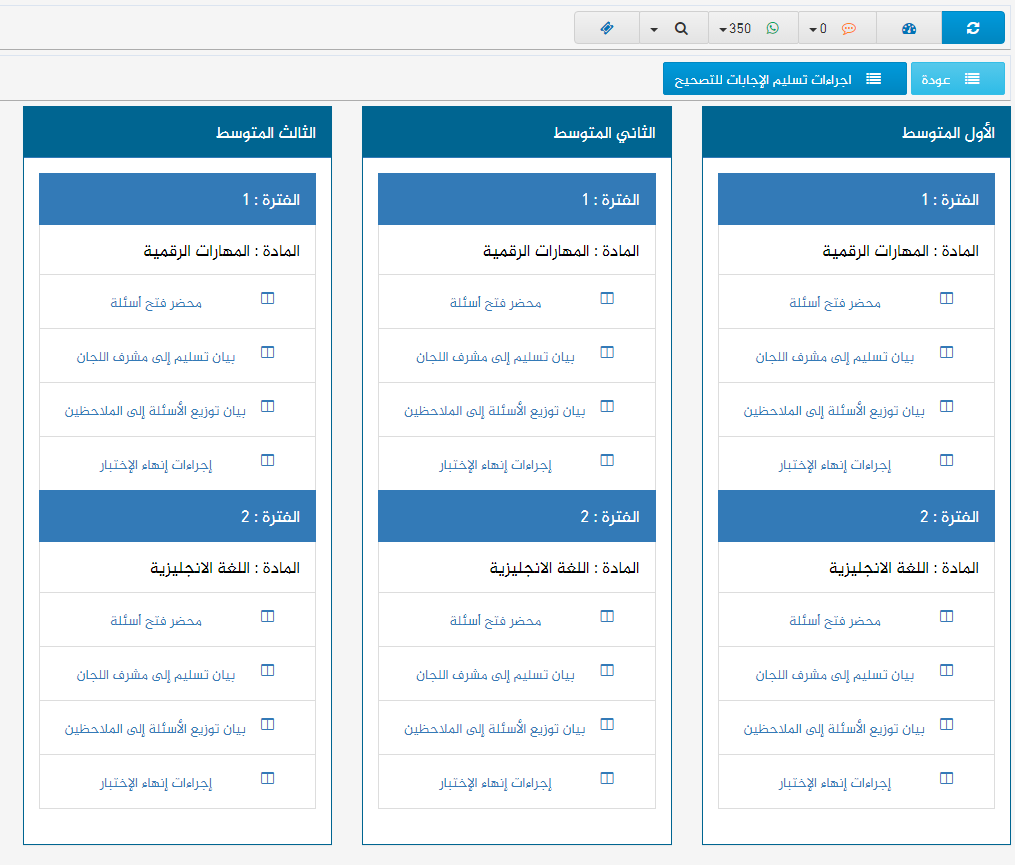Image resolution: width=1015 pixels, height=865 pixels.
Task: Click icon beside بيان تسليم إلى مشرف اللجان, الثالث المتوسط period 1
Action: pos(267,352)
